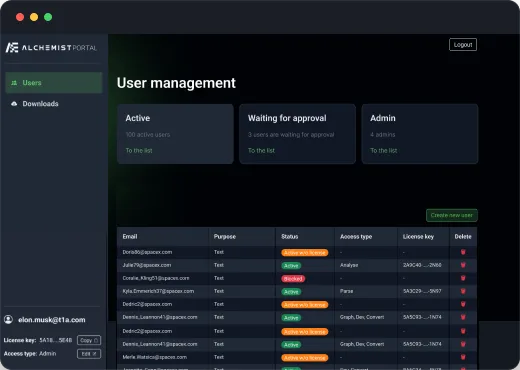Screen dimensions: 520x370
Task: Click the Delete column header
Action: [463, 236]
